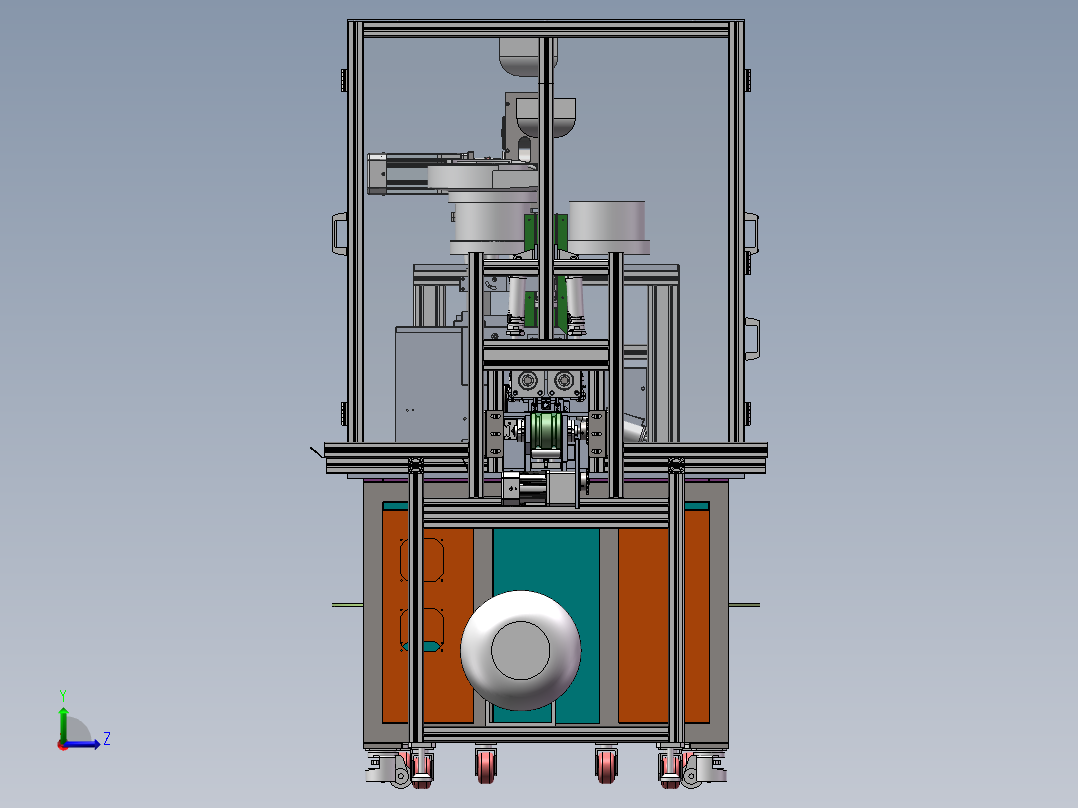Select the horizontal linear actuator on the upper left
1078x808 pixels.
click(x=418, y=173)
